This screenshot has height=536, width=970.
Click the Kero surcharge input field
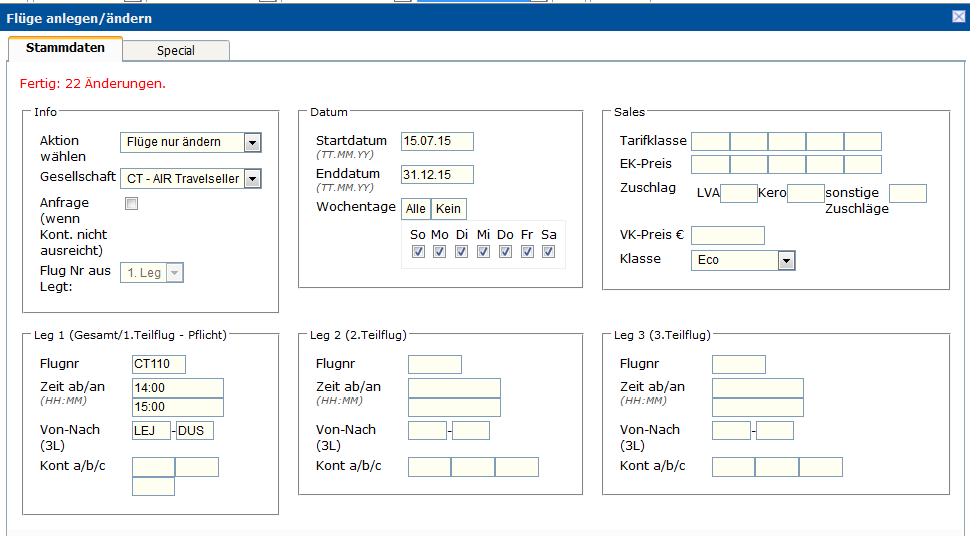(x=805, y=193)
